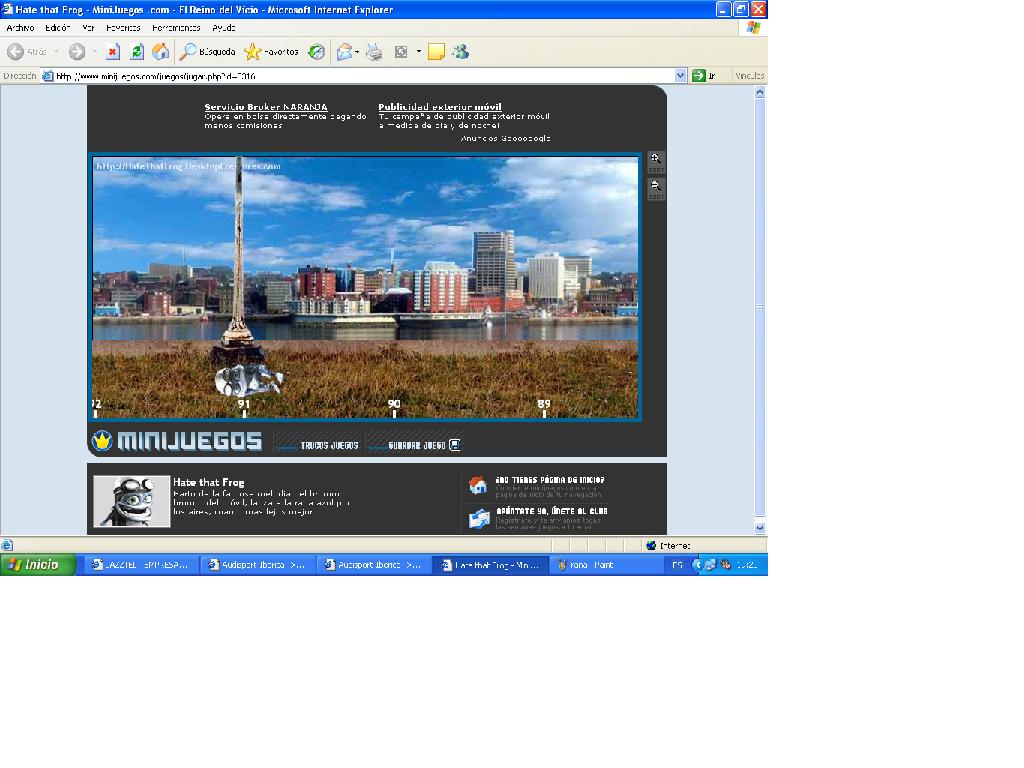Click the Crazy Frog game thumbnail
Image resolution: width=1024 pixels, height=768 pixels.
pyautogui.click(x=132, y=500)
